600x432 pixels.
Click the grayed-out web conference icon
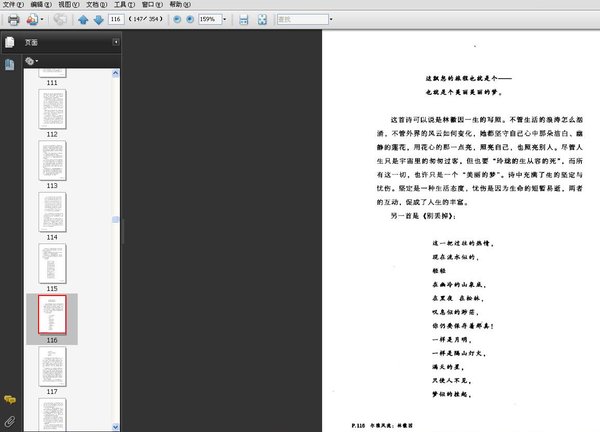(60, 20)
